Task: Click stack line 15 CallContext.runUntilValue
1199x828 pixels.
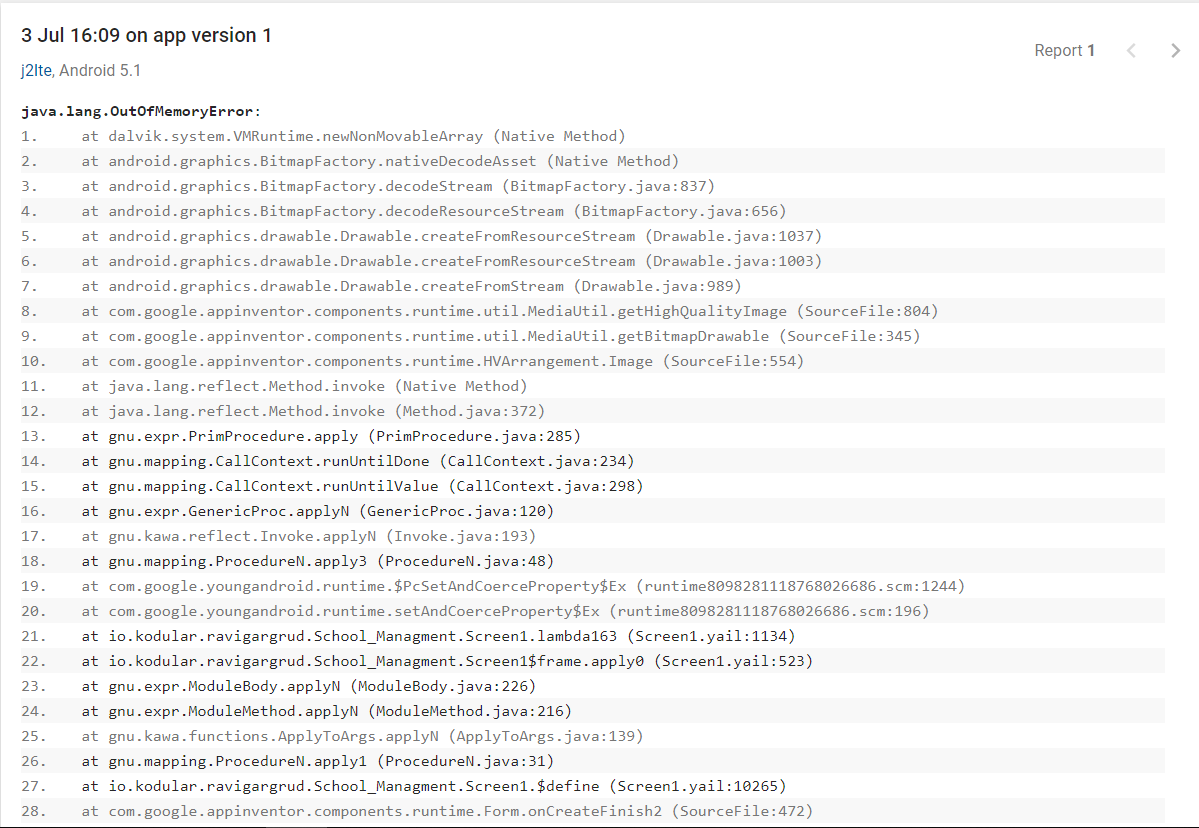Action: coord(362,486)
